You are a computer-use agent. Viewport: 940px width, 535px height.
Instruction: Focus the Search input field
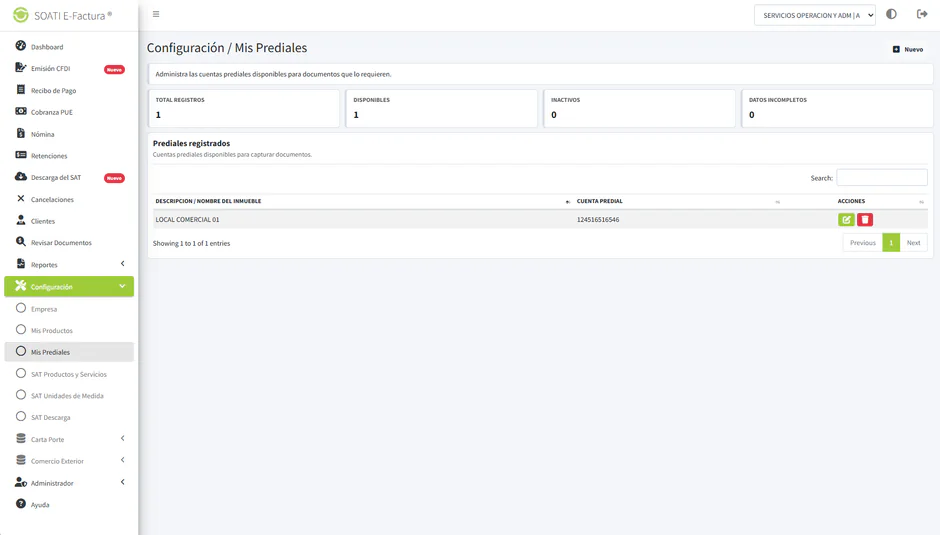[x=882, y=178]
